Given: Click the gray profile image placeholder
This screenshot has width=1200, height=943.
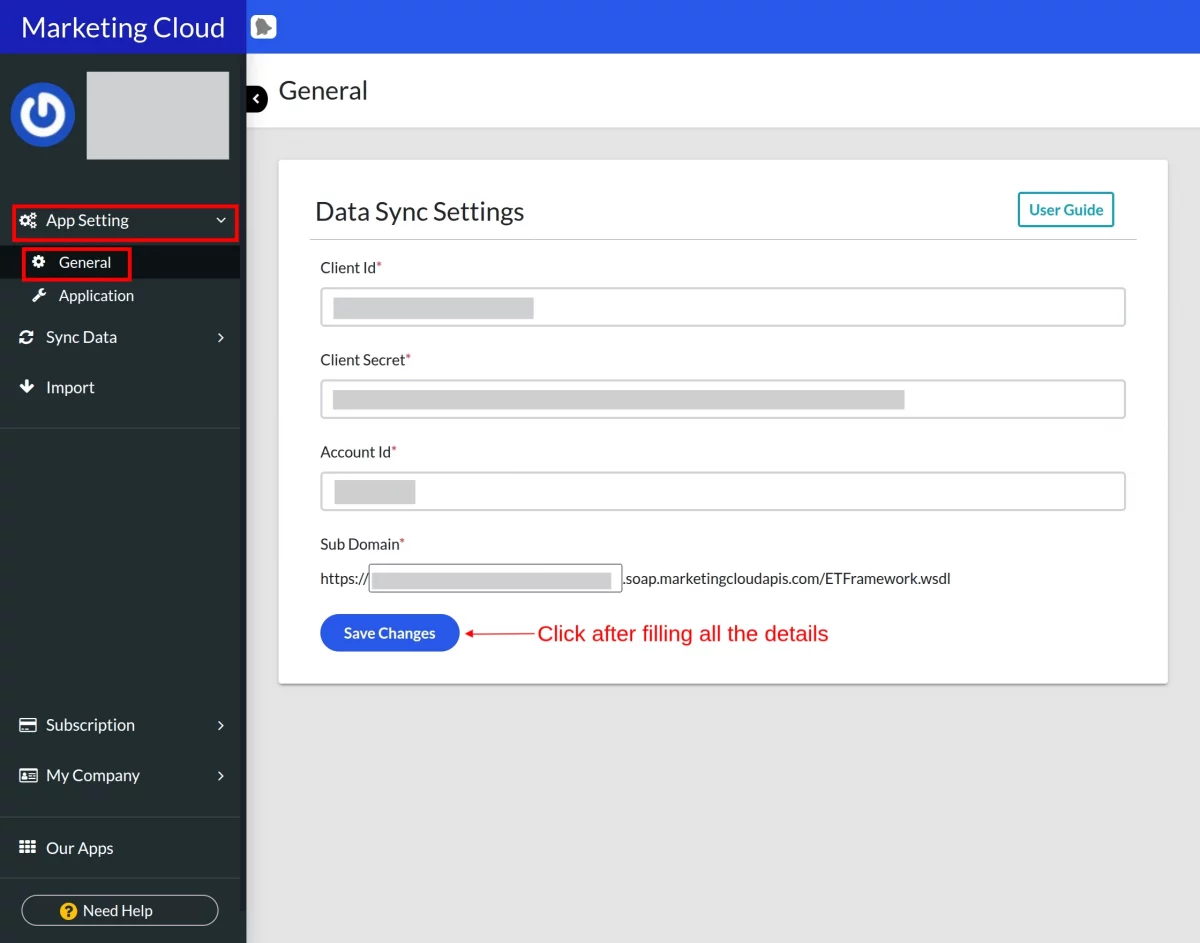Looking at the screenshot, I should [158, 115].
